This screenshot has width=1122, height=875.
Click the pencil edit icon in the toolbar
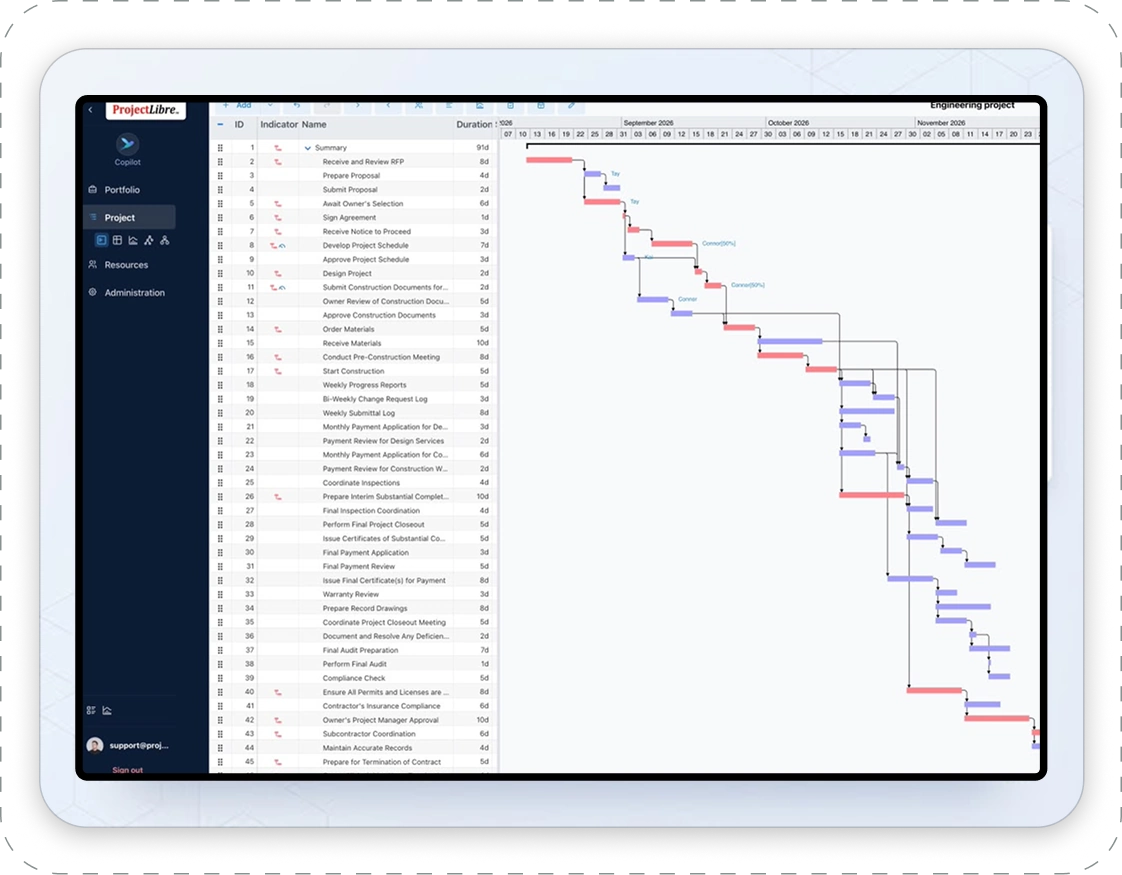coord(571,105)
